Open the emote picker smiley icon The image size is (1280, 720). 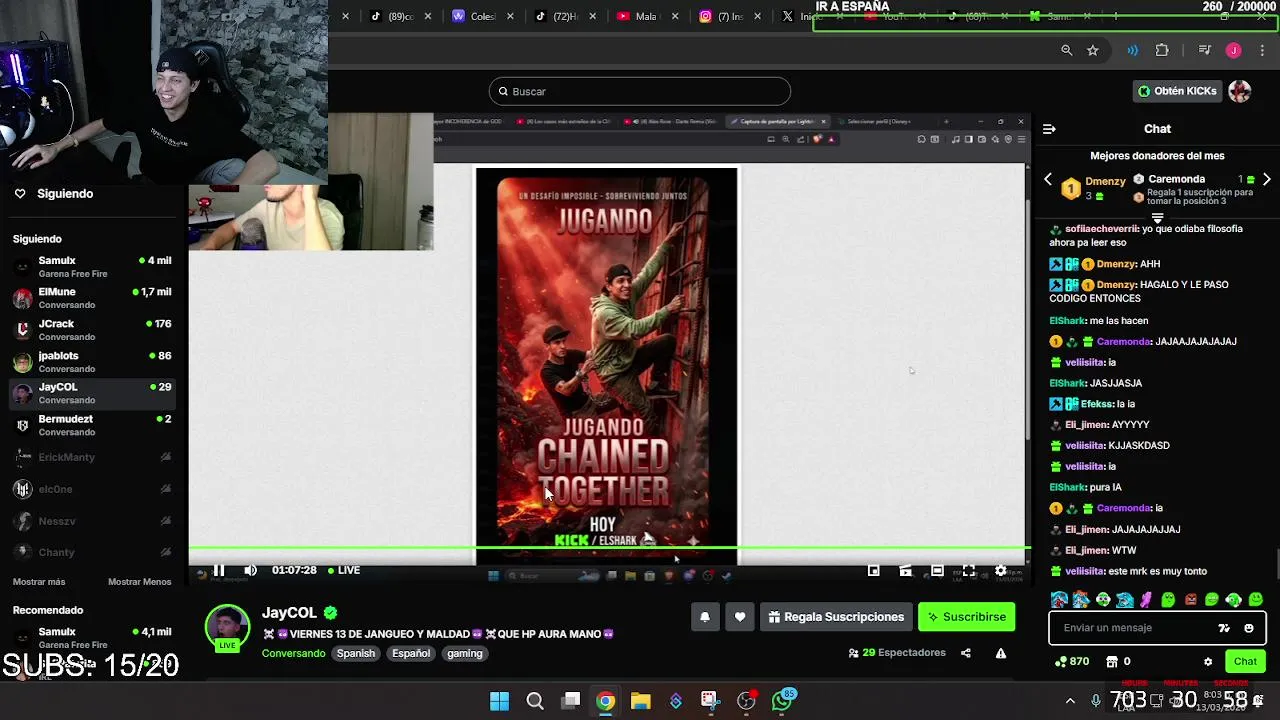[1248, 628]
